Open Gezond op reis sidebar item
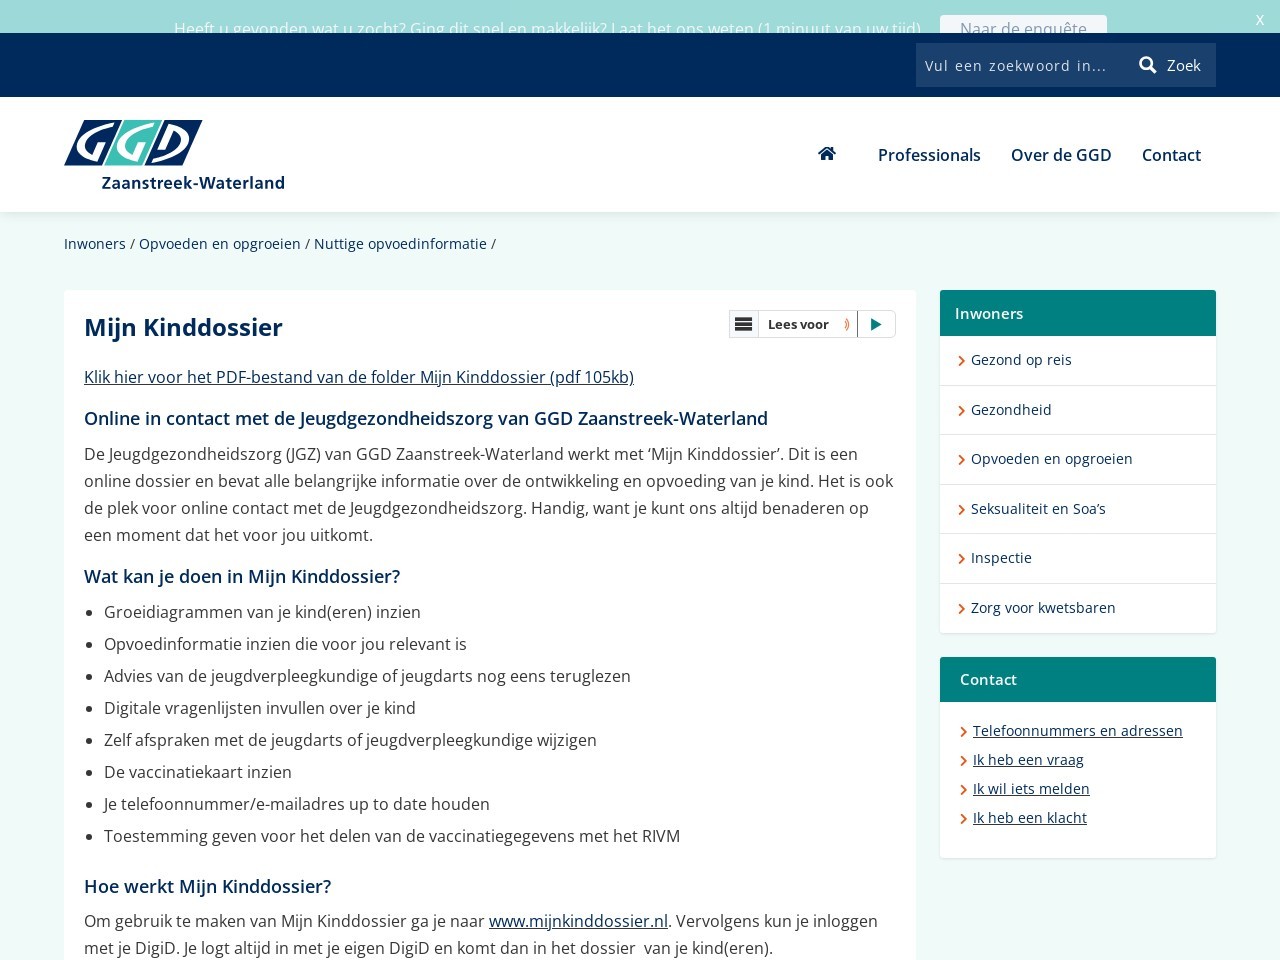The height and width of the screenshot is (960, 1280). click(x=1078, y=360)
